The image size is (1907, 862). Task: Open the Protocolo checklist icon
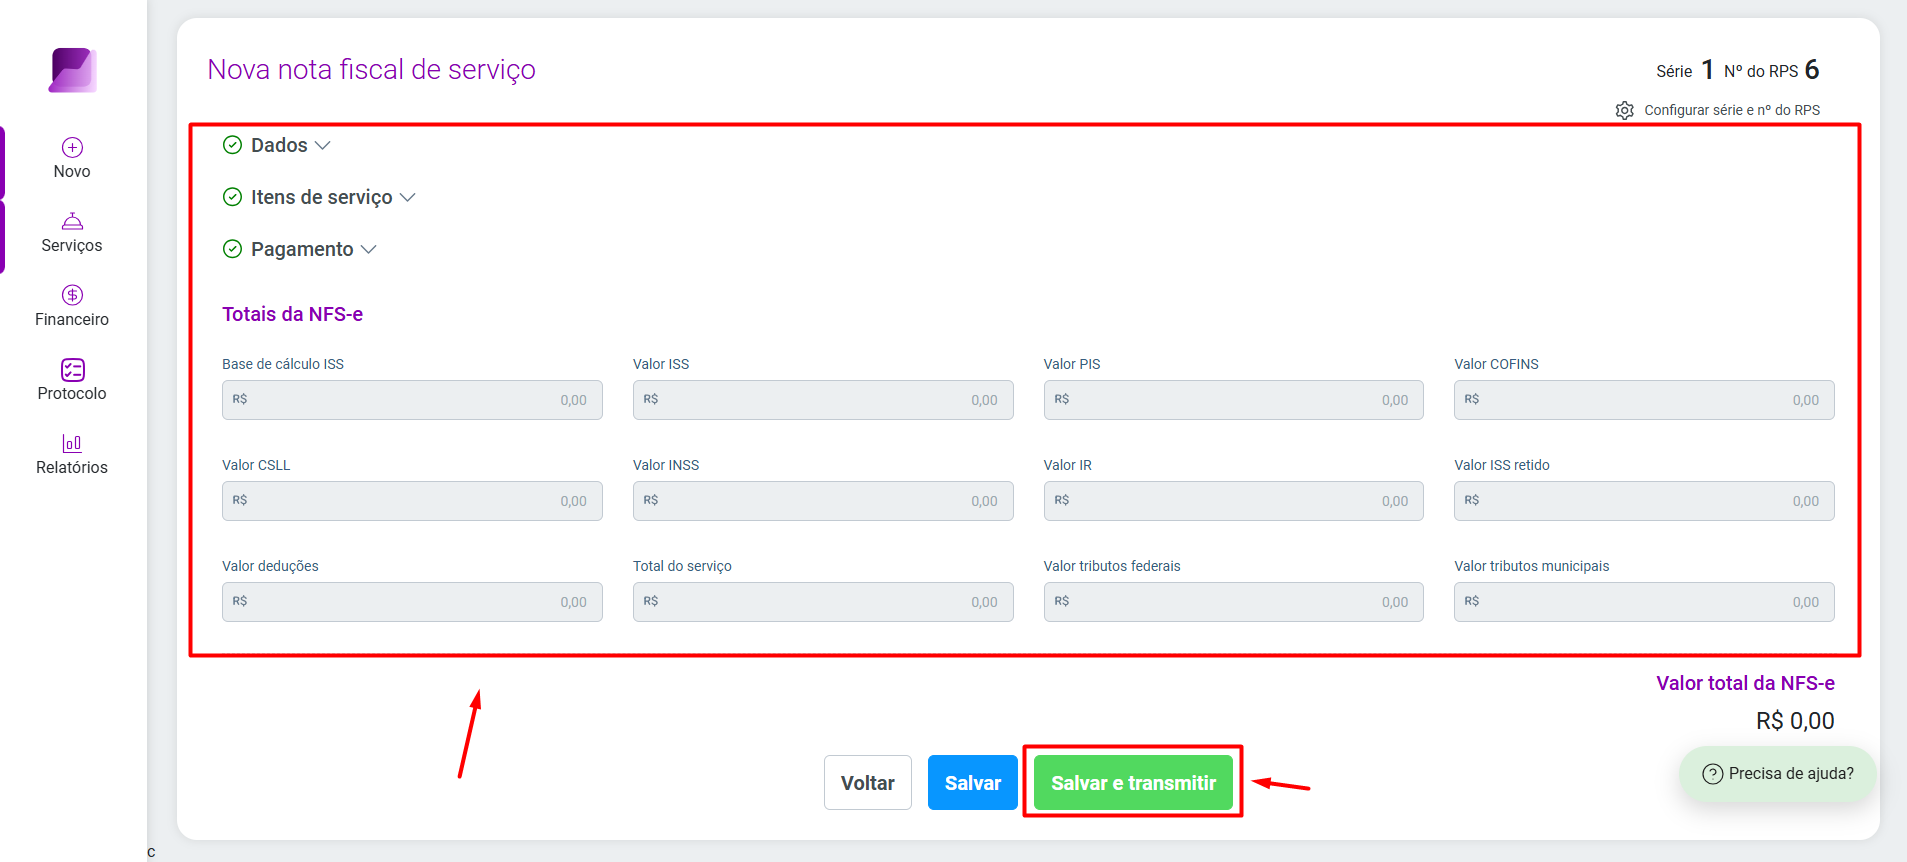click(x=72, y=370)
